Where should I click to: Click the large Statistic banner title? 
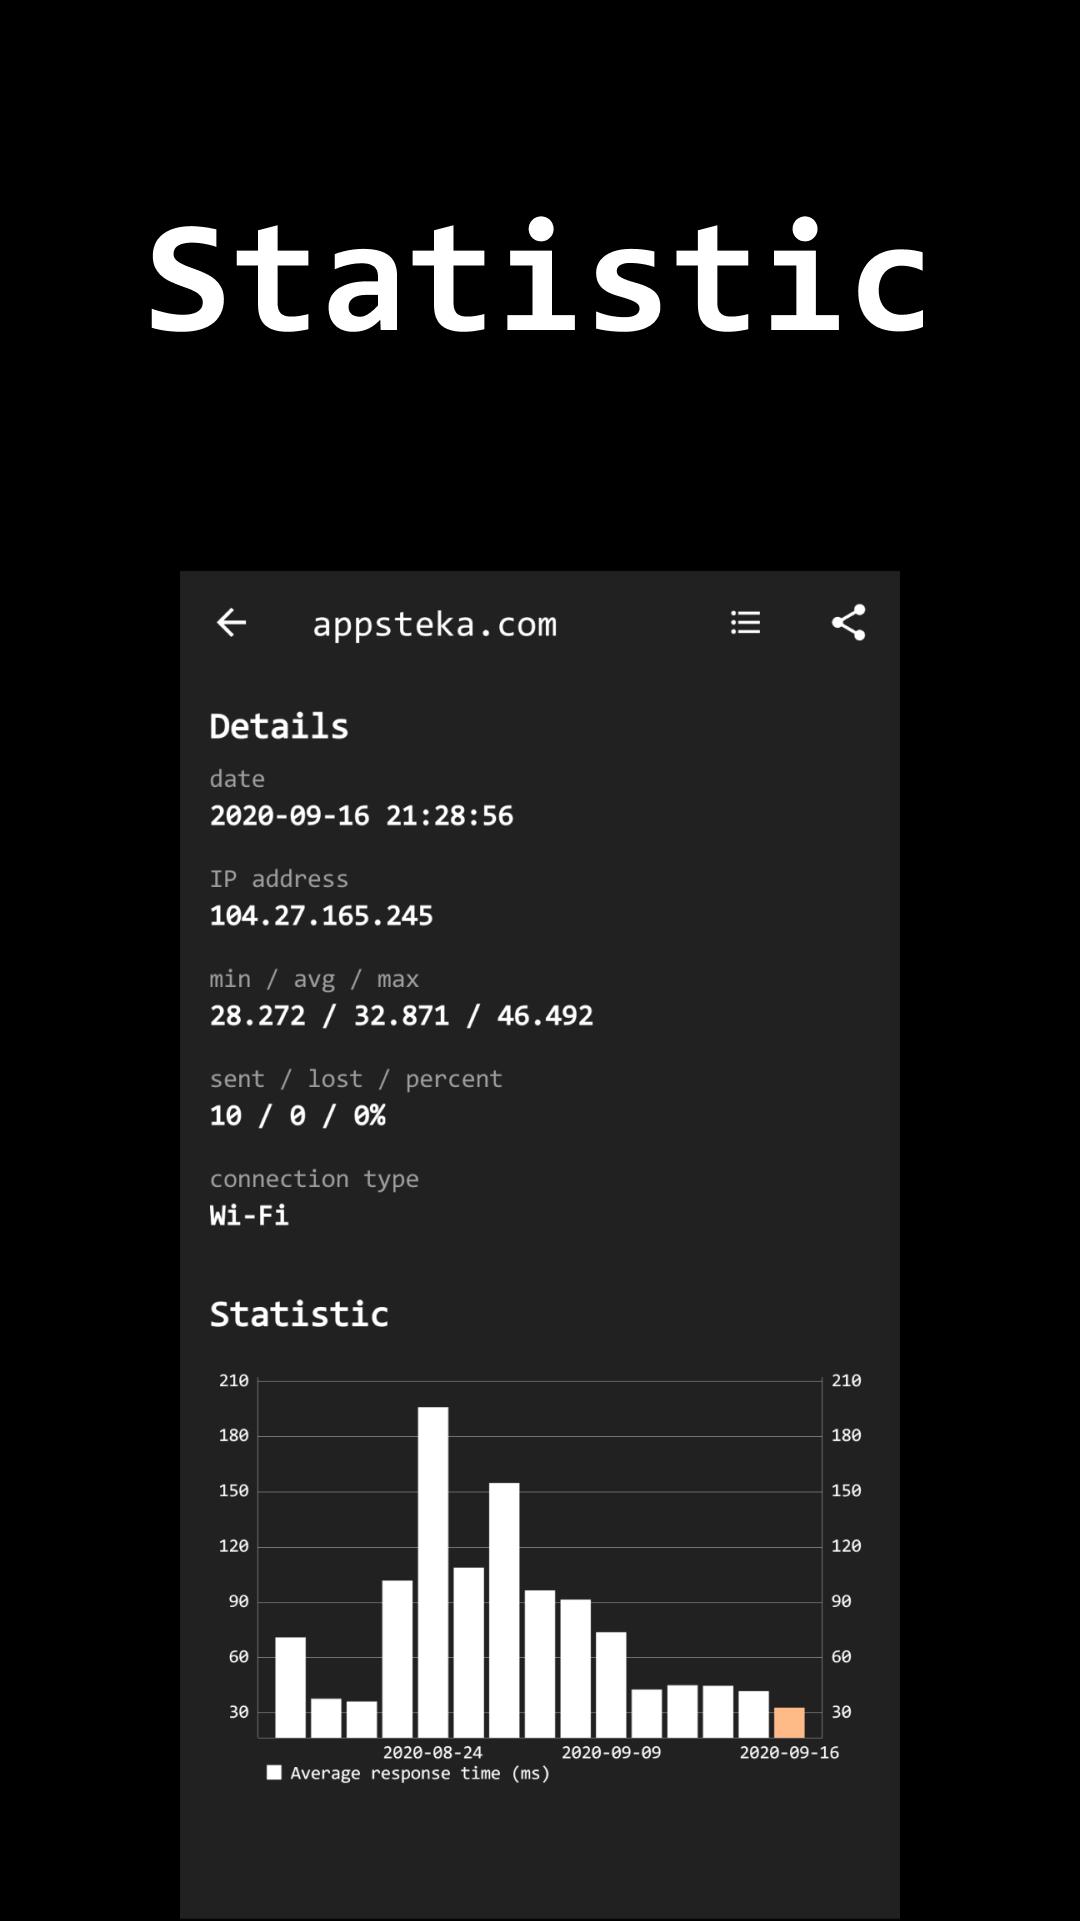point(539,278)
